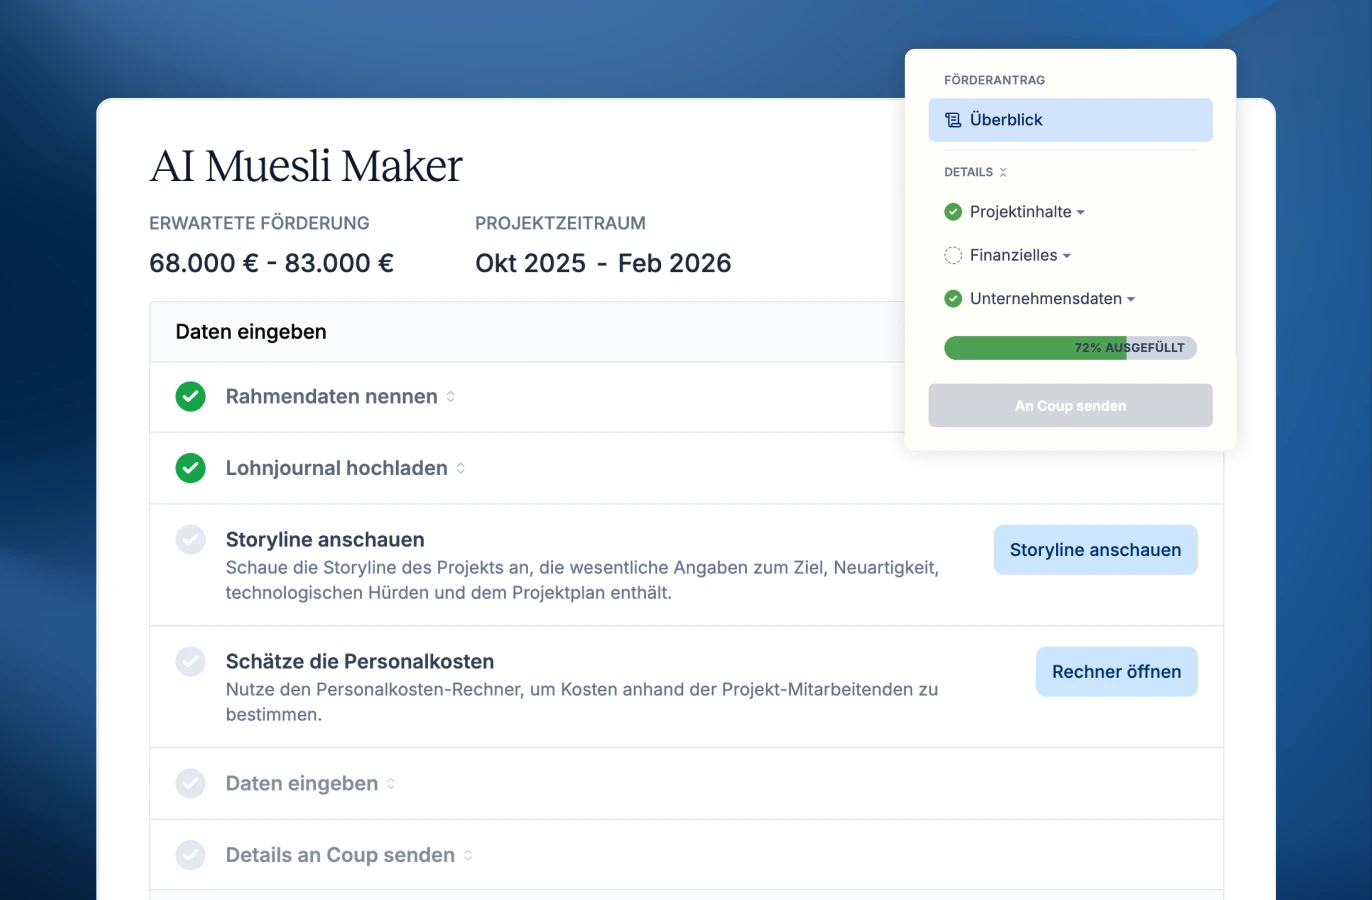
Task: Open the calculator with Rechner öffnen
Action: pos(1116,672)
